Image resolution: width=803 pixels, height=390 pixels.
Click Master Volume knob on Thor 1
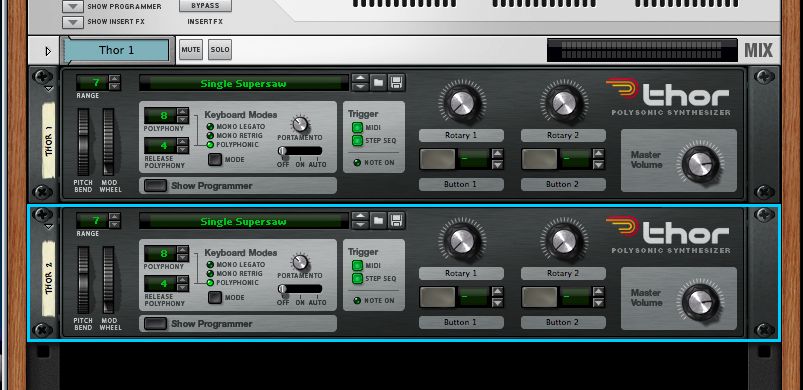point(700,164)
